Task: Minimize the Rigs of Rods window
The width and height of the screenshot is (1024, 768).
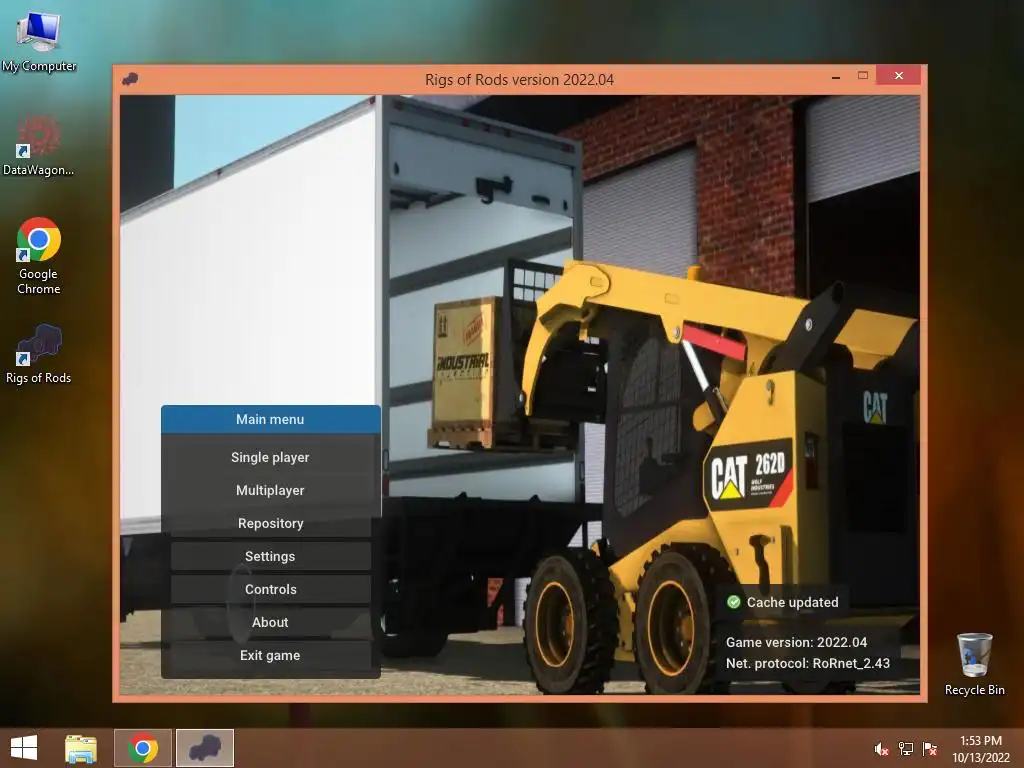Action: pos(836,76)
